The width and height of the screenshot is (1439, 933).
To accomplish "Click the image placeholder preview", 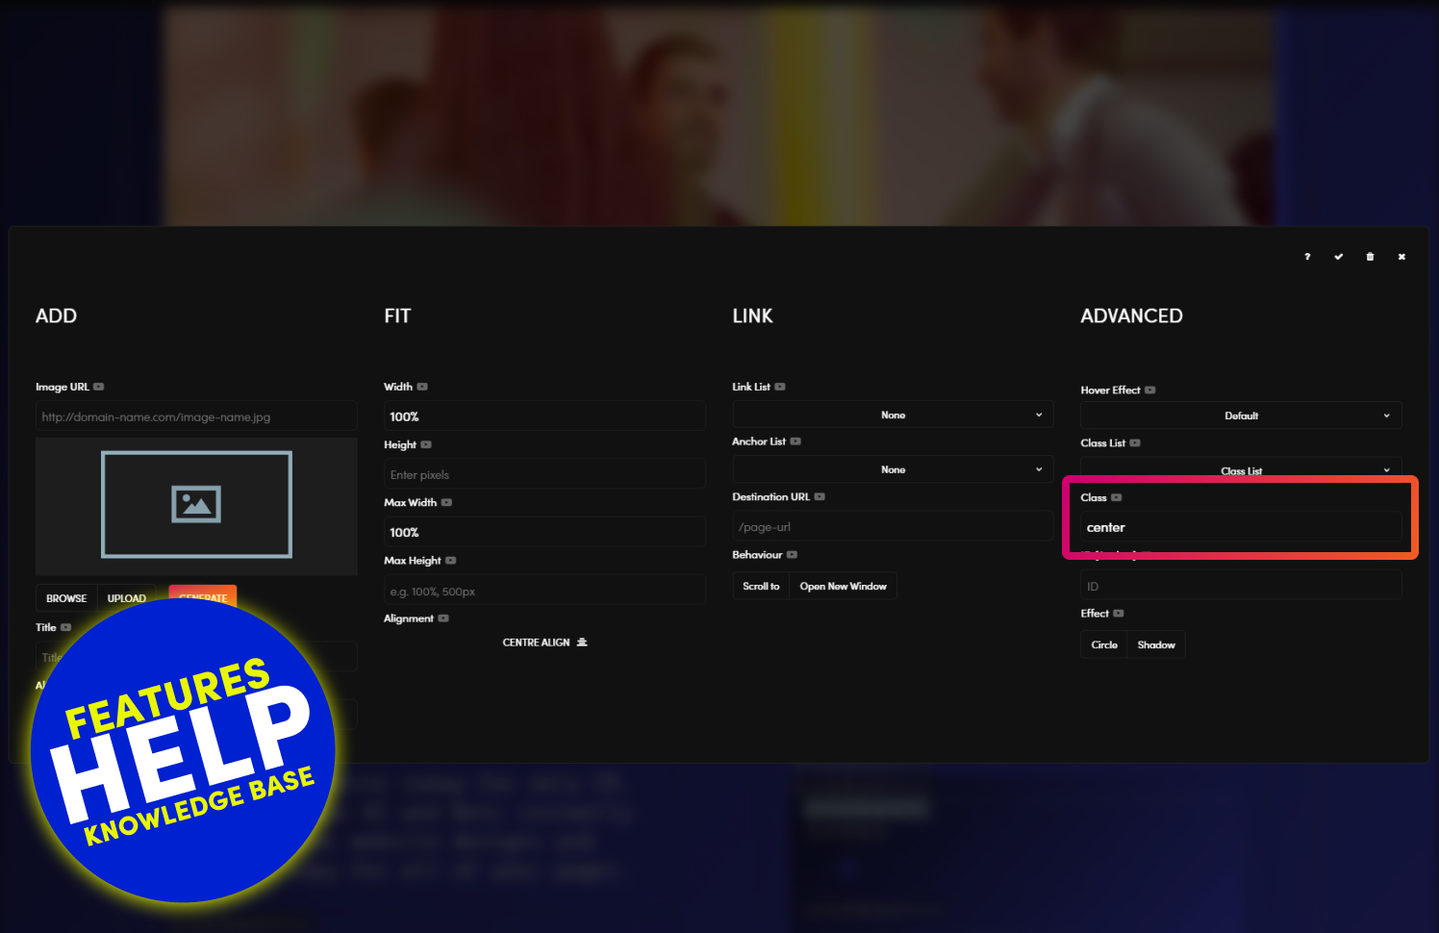I will click(196, 504).
